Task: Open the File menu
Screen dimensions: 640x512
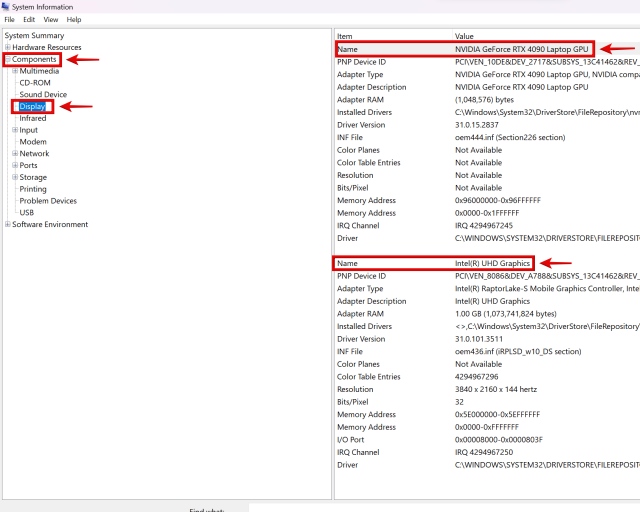Action: coord(9,20)
